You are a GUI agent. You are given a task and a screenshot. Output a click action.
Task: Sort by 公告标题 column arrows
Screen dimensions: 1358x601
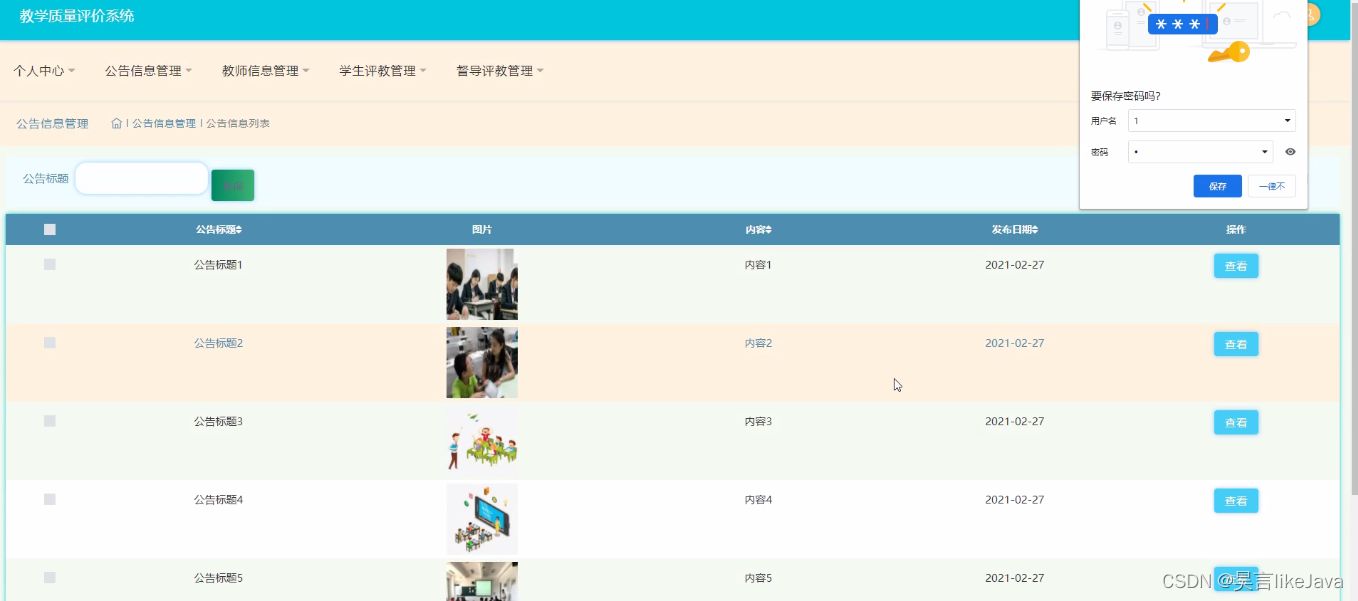pos(239,230)
